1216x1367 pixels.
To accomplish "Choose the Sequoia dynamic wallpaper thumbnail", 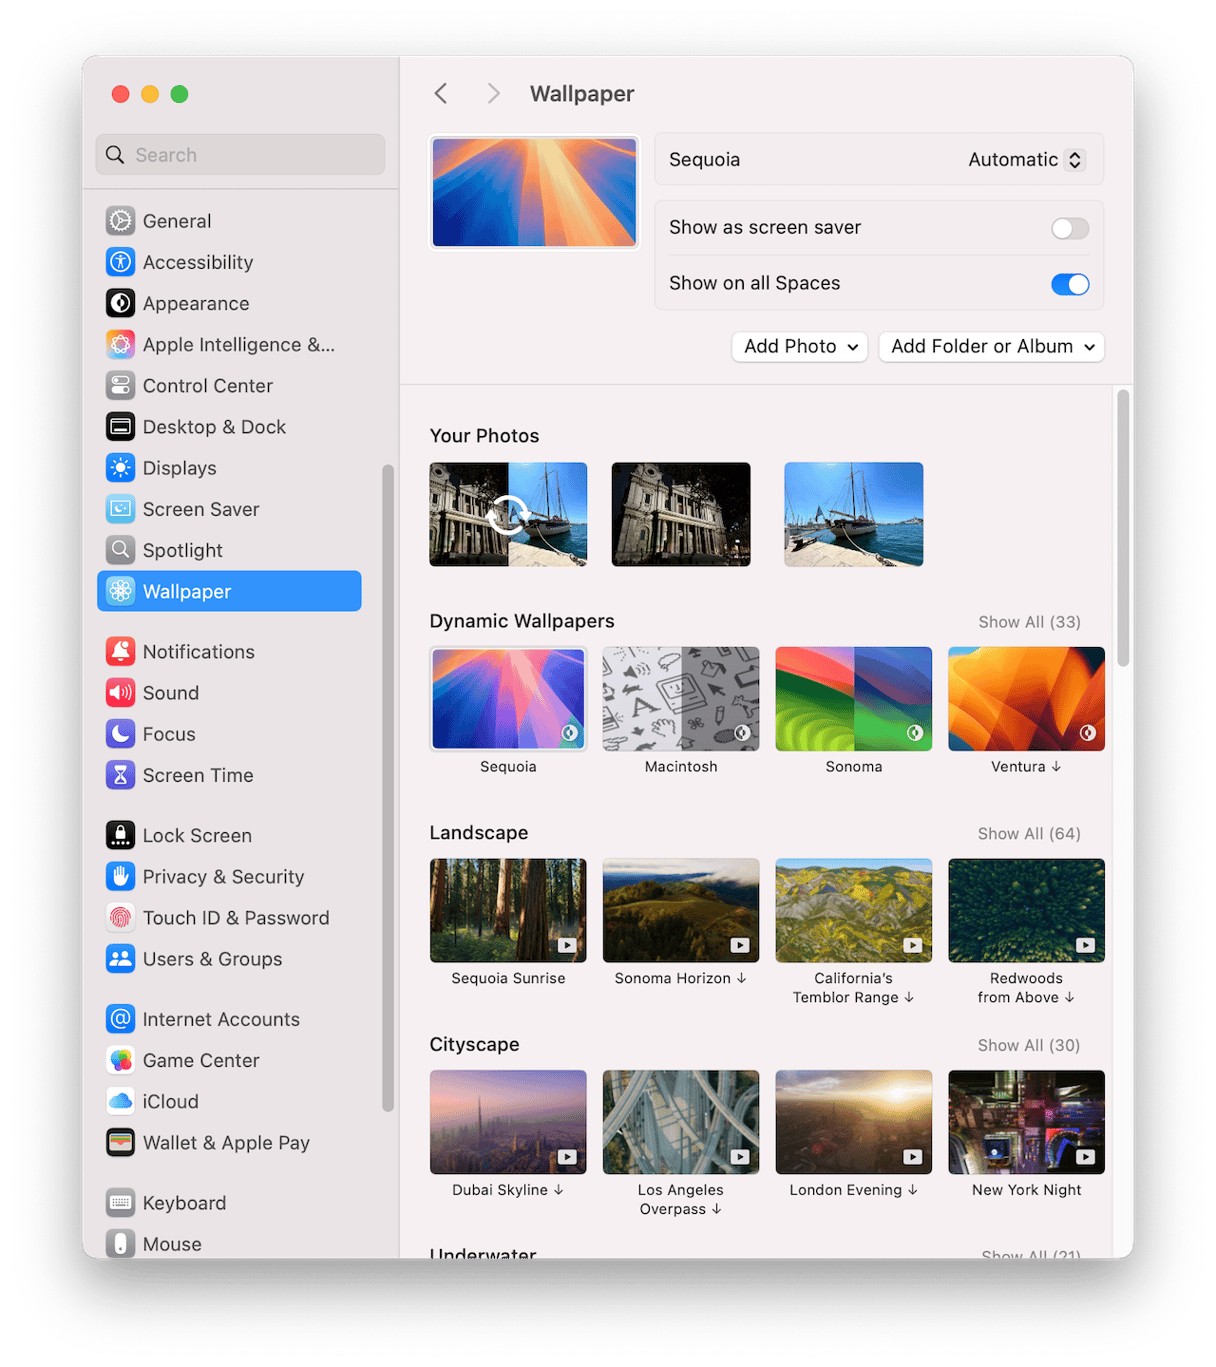I will pos(508,699).
